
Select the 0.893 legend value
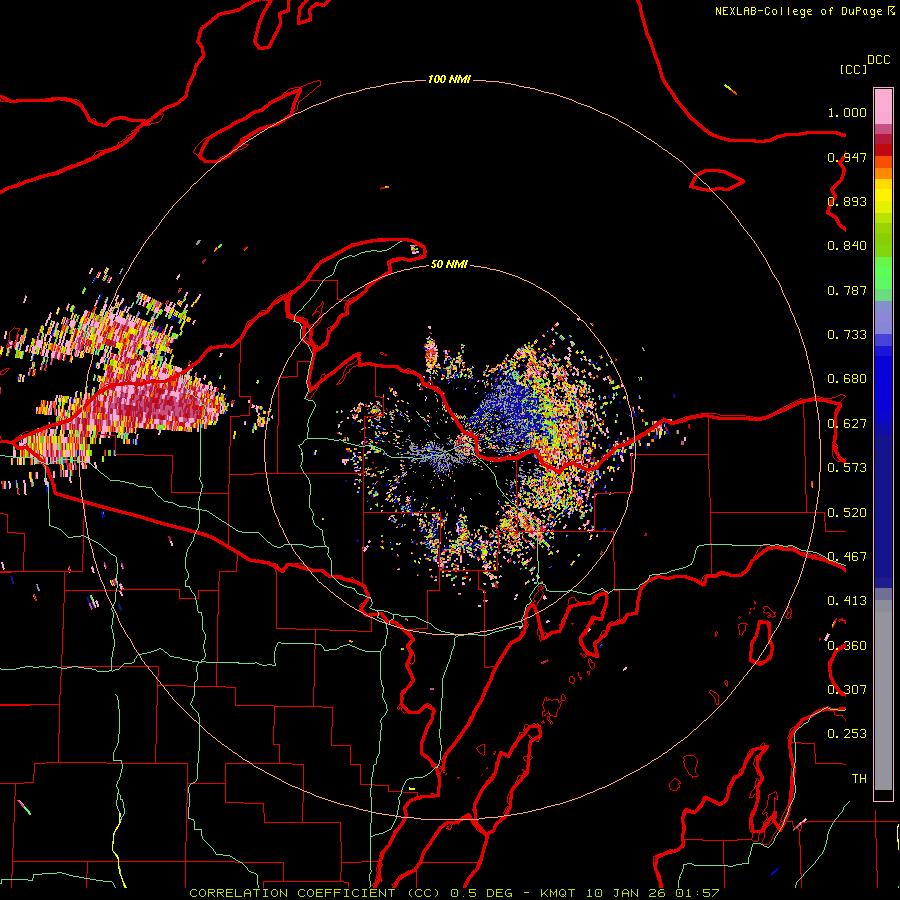tap(847, 201)
